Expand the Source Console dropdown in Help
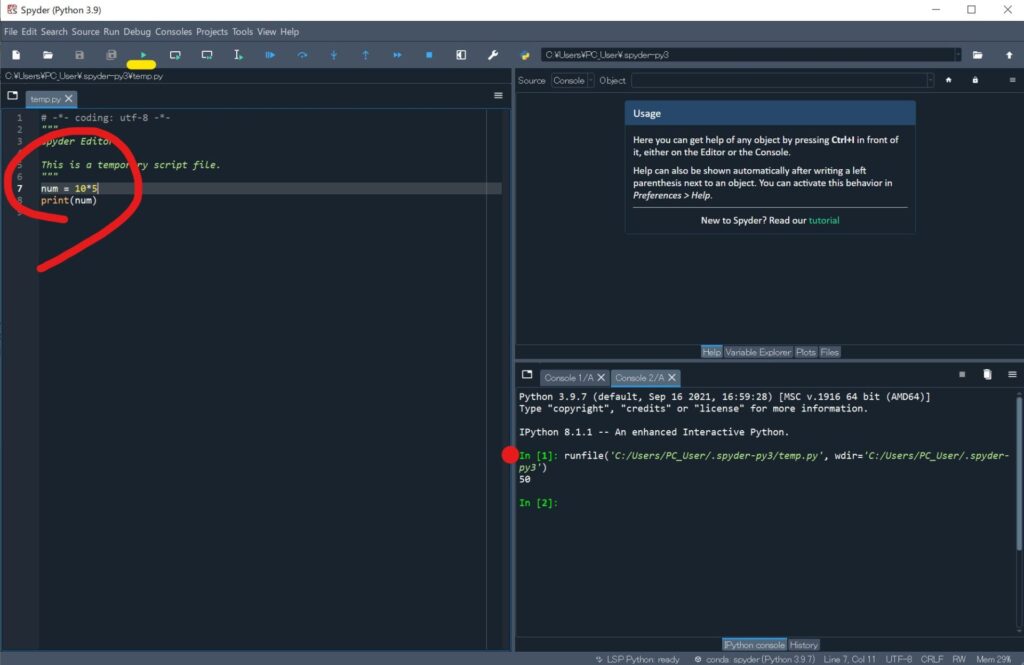Image resolution: width=1024 pixels, height=665 pixels. [x=572, y=80]
